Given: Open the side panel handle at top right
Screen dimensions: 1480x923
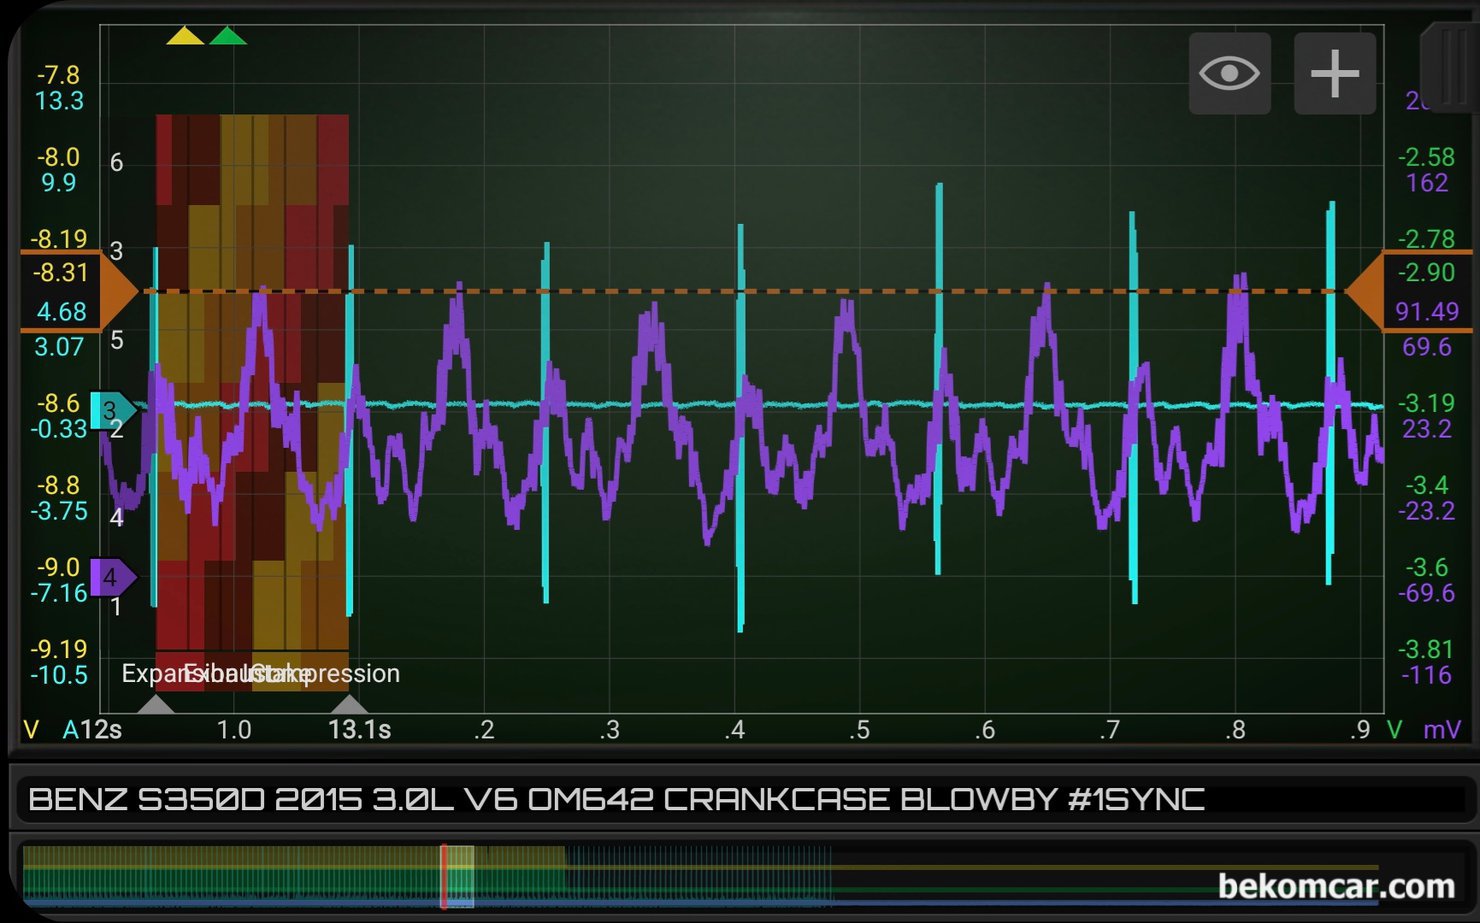Looking at the screenshot, I should click(x=1450, y=65).
